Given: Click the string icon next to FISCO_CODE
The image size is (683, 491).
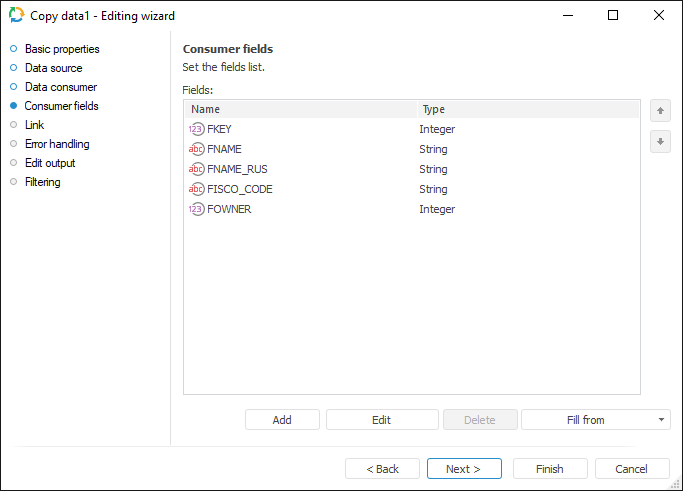Looking at the screenshot, I should coord(196,189).
